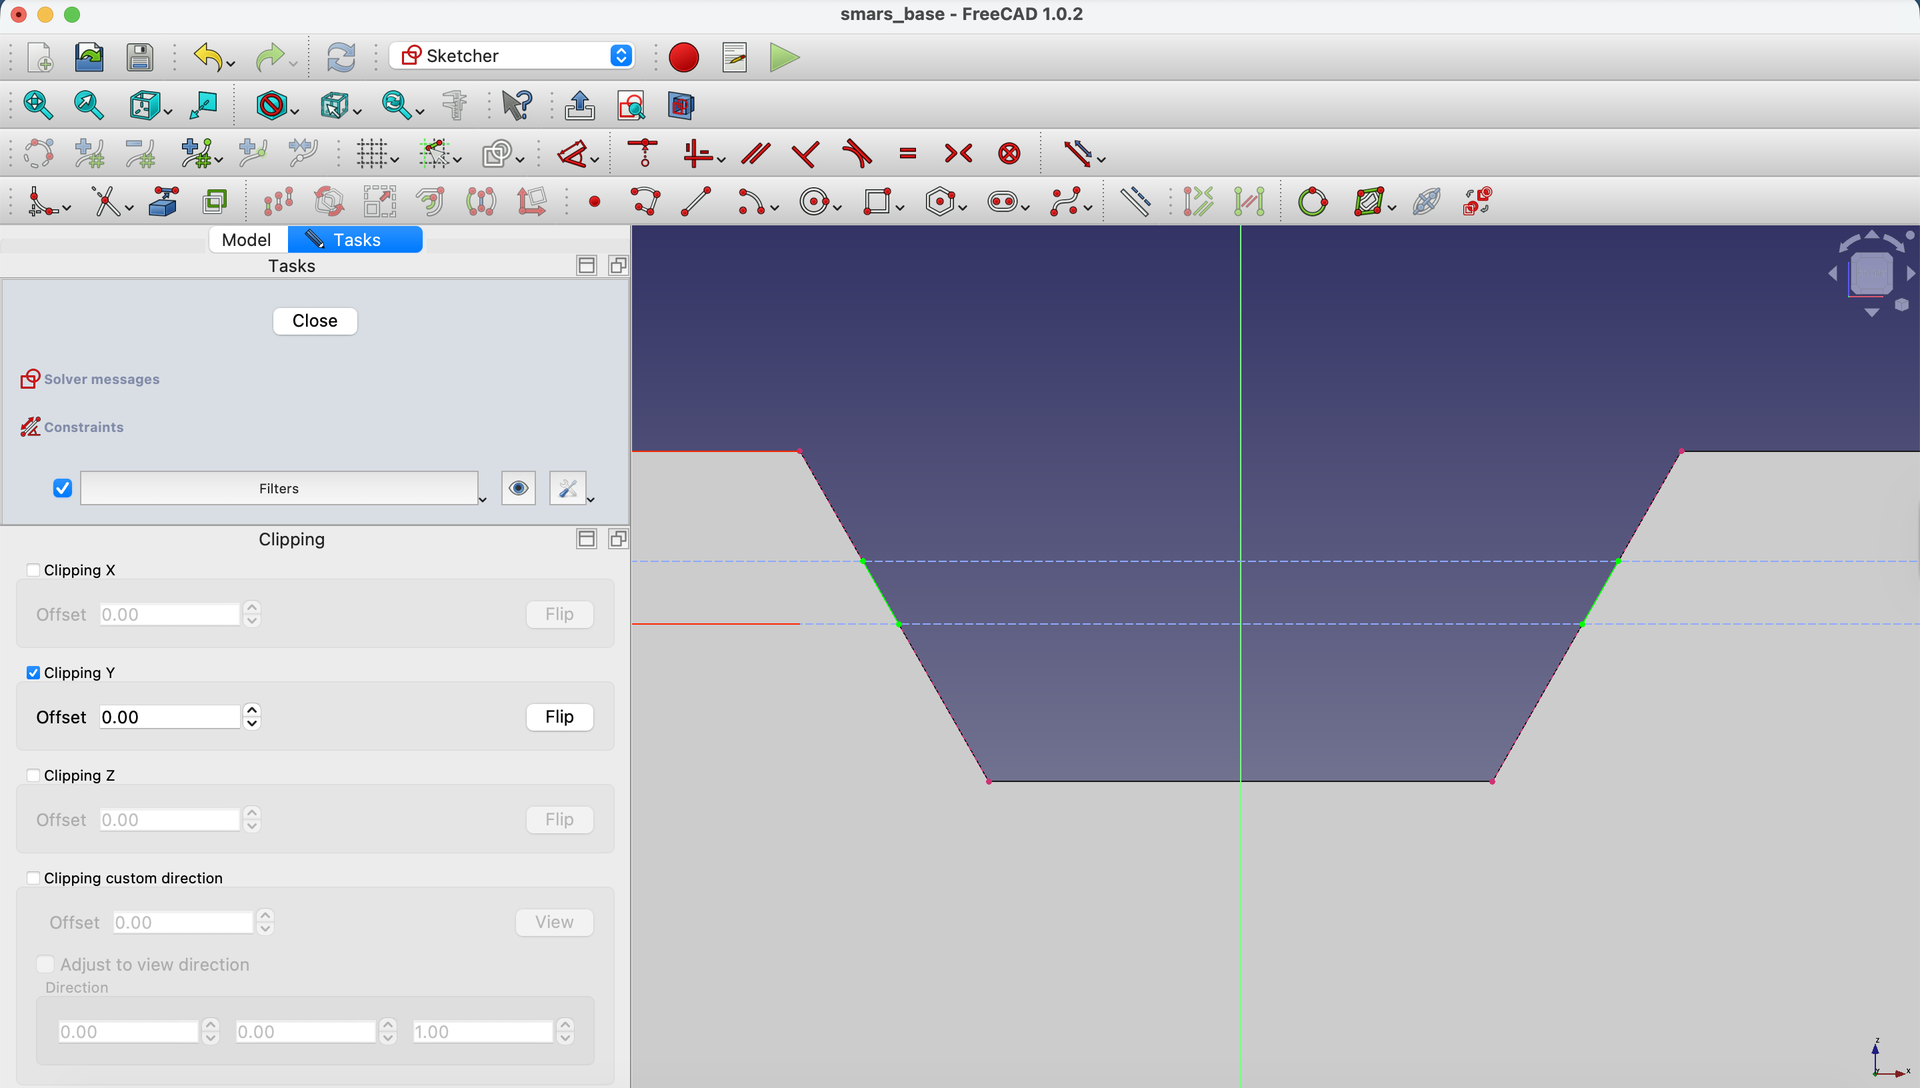
Task: Enable the Clipping X checkbox
Action: tap(33, 570)
